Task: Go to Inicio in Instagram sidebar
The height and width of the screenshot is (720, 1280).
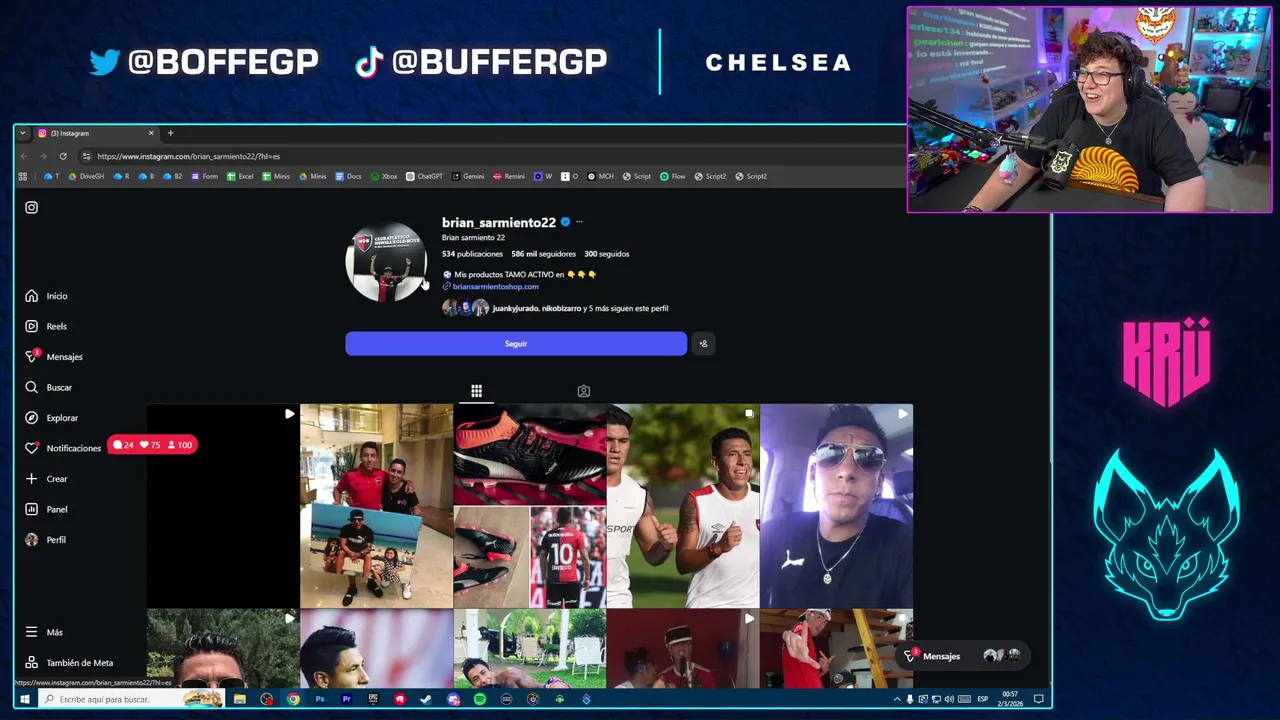Action: (46, 296)
